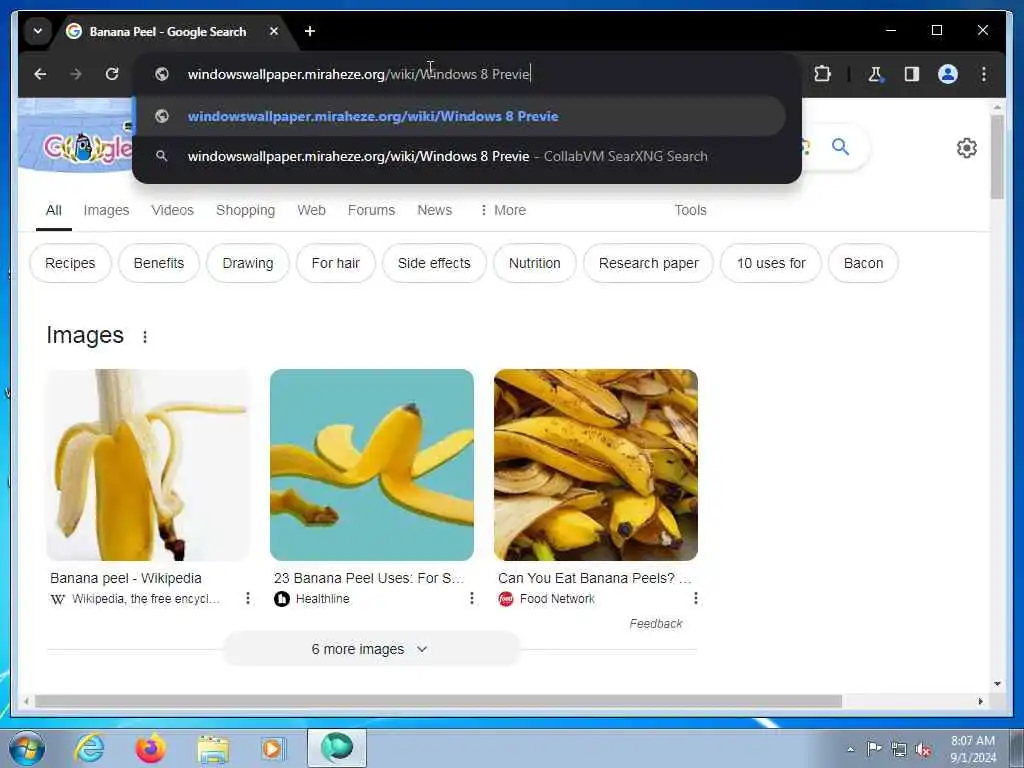Open the Wikipedia banana peel thumbnail

[148, 465]
